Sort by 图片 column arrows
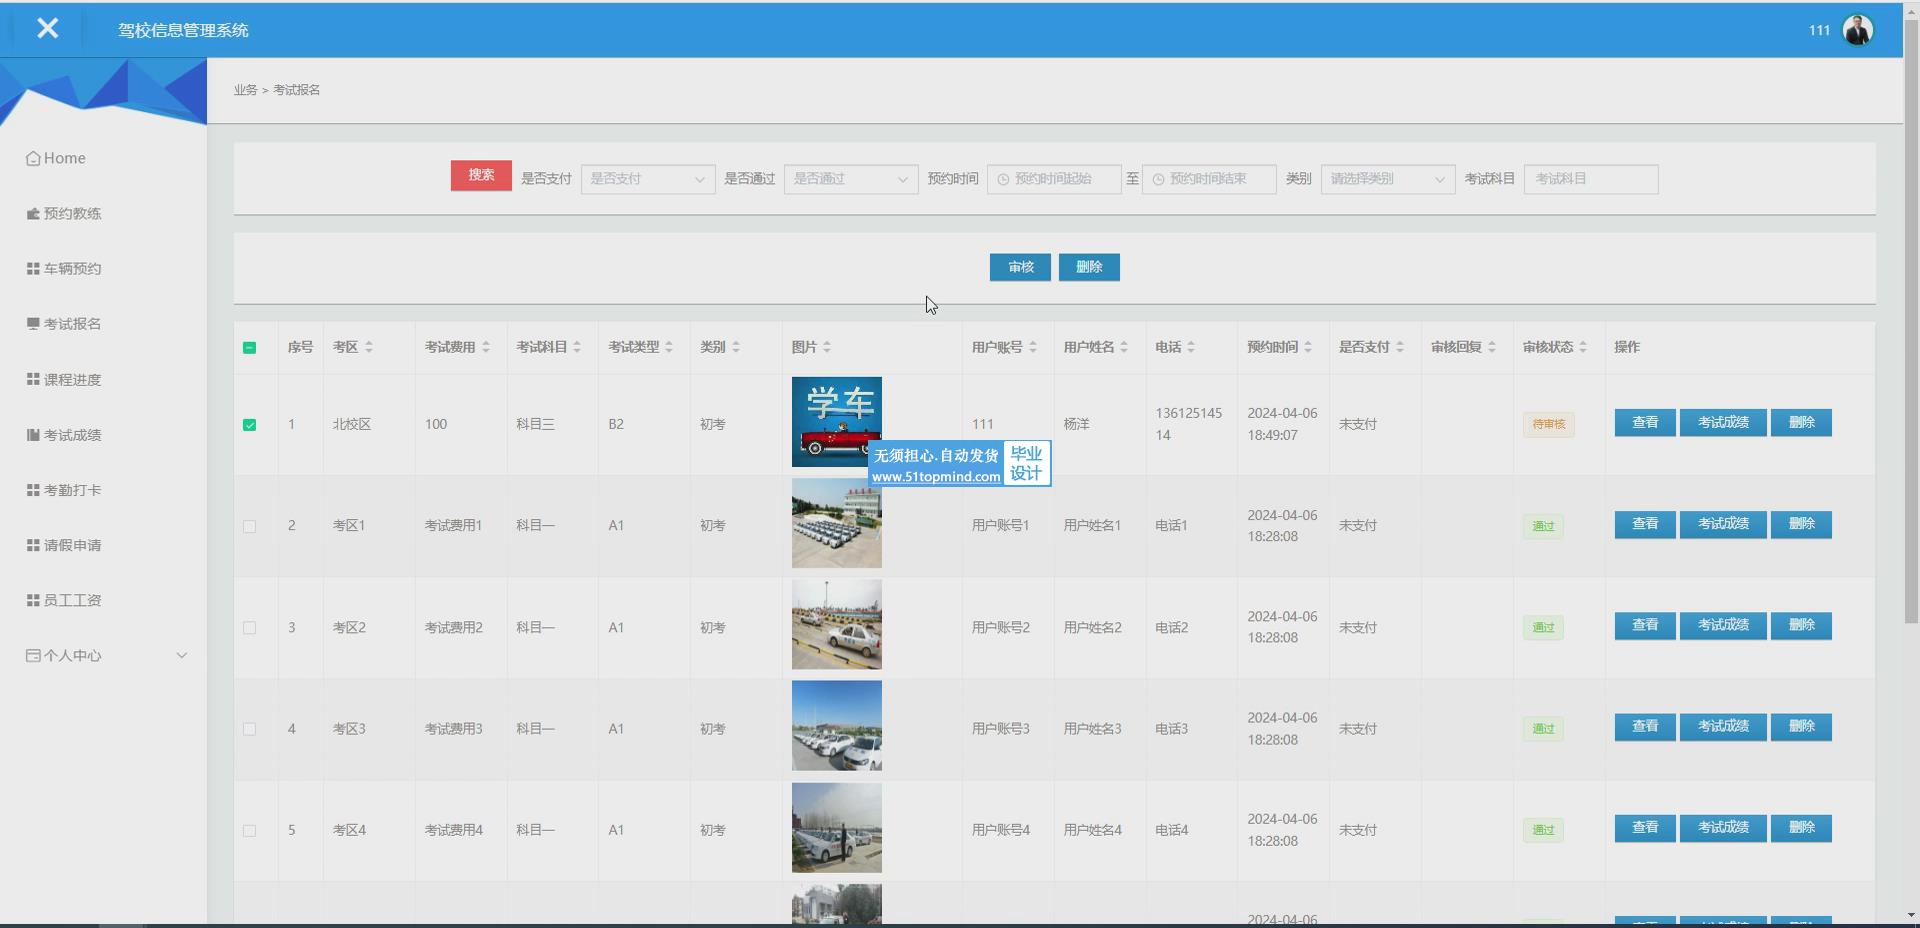The image size is (1920, 928). tap(827, 347)
